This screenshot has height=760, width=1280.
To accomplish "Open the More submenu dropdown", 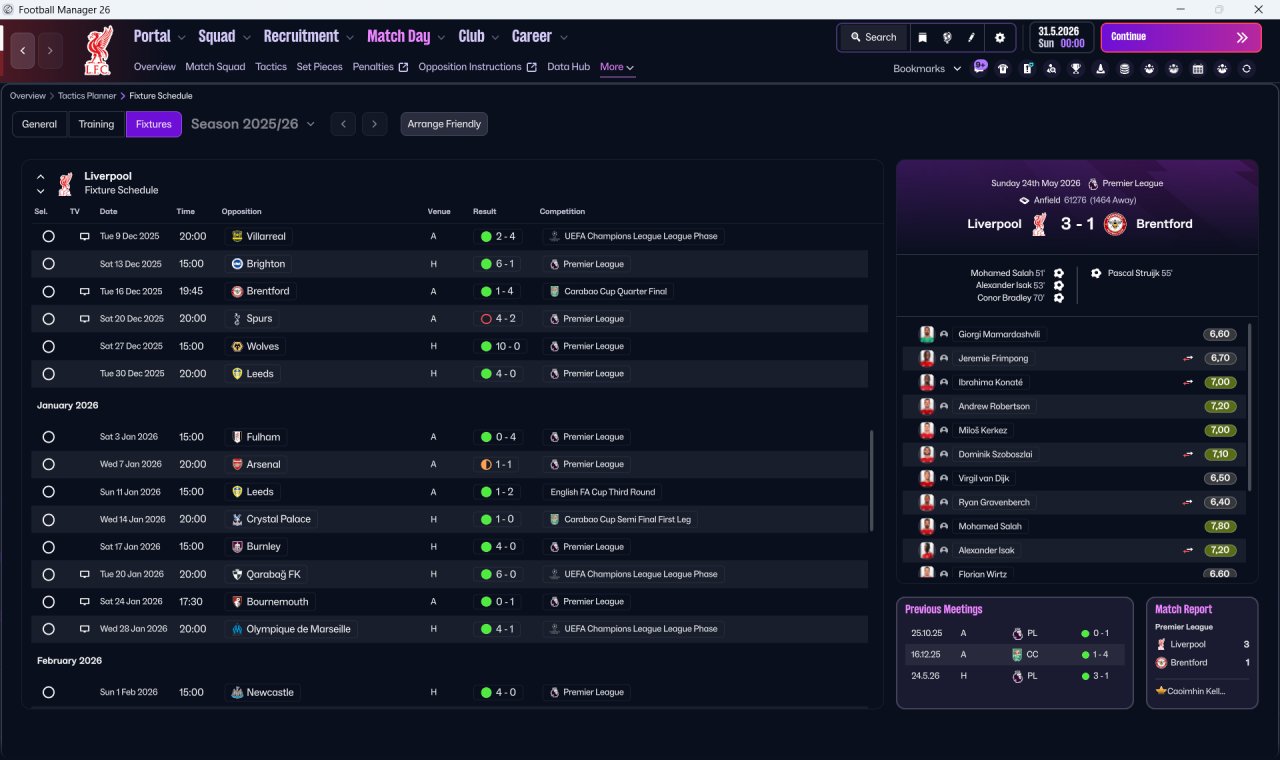I will 617,67.
